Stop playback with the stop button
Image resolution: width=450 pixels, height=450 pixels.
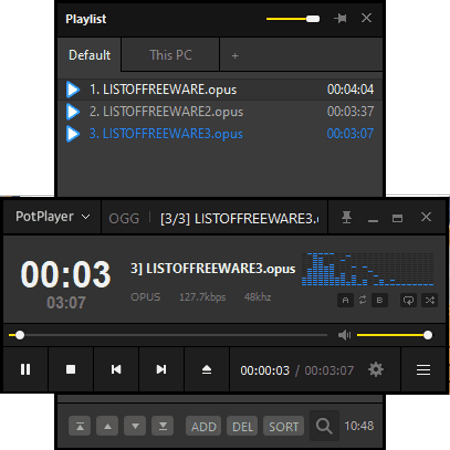71,369
